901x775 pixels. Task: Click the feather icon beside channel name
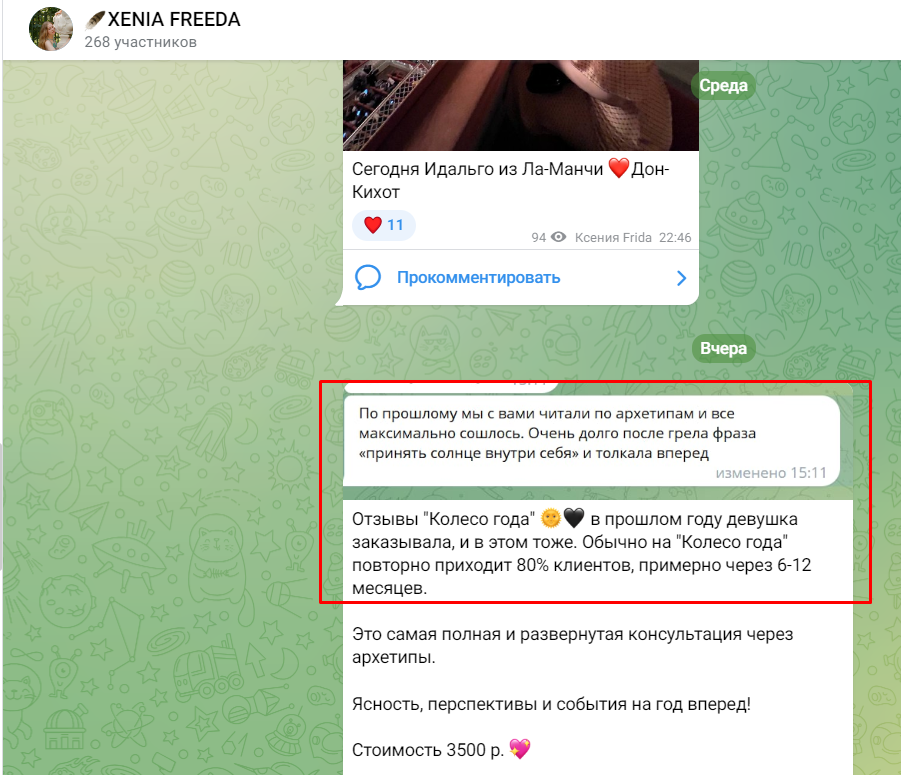(95, 20)
